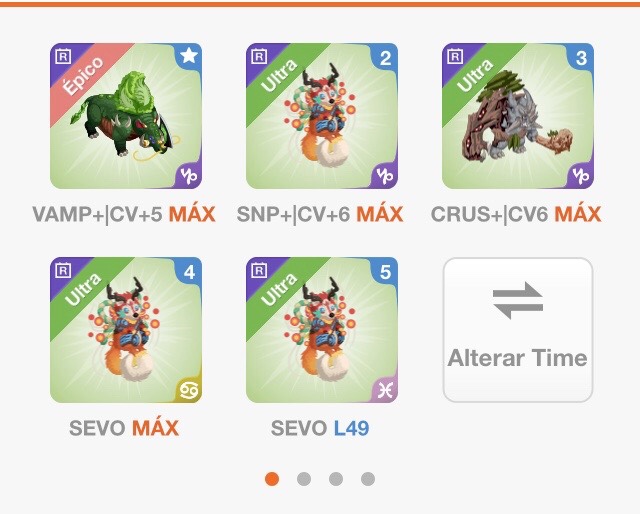Click the Capricorn icon on the CRUS+ card

[x=581, y=176]
